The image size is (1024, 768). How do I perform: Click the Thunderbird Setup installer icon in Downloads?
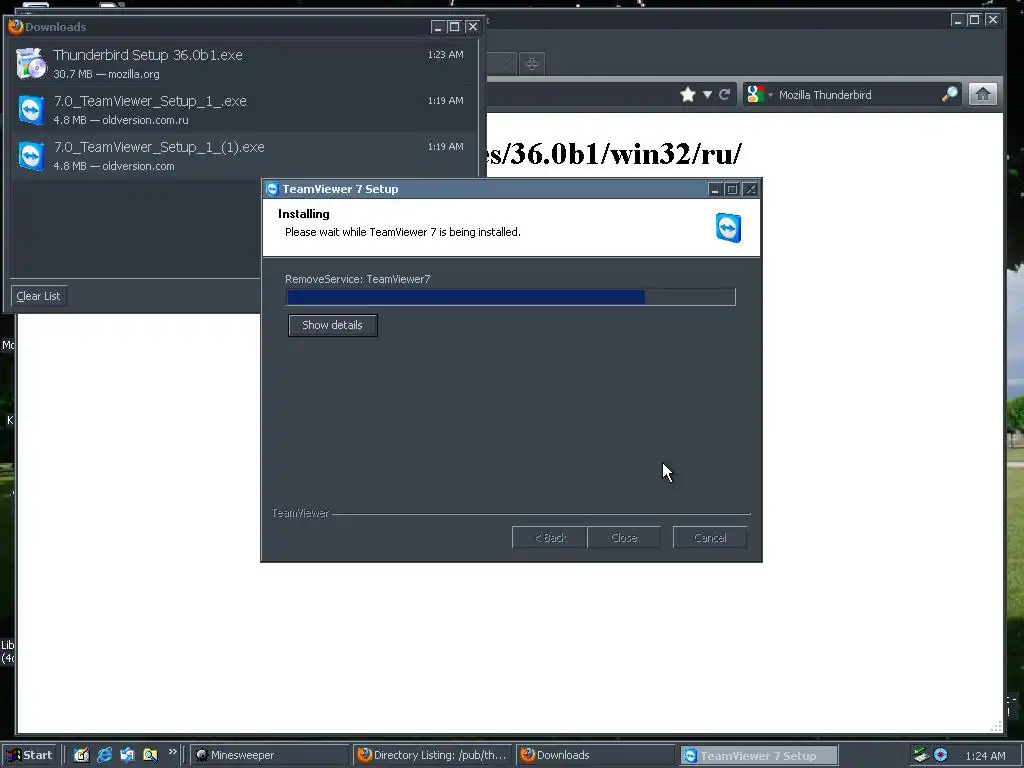tap(31, 63)
